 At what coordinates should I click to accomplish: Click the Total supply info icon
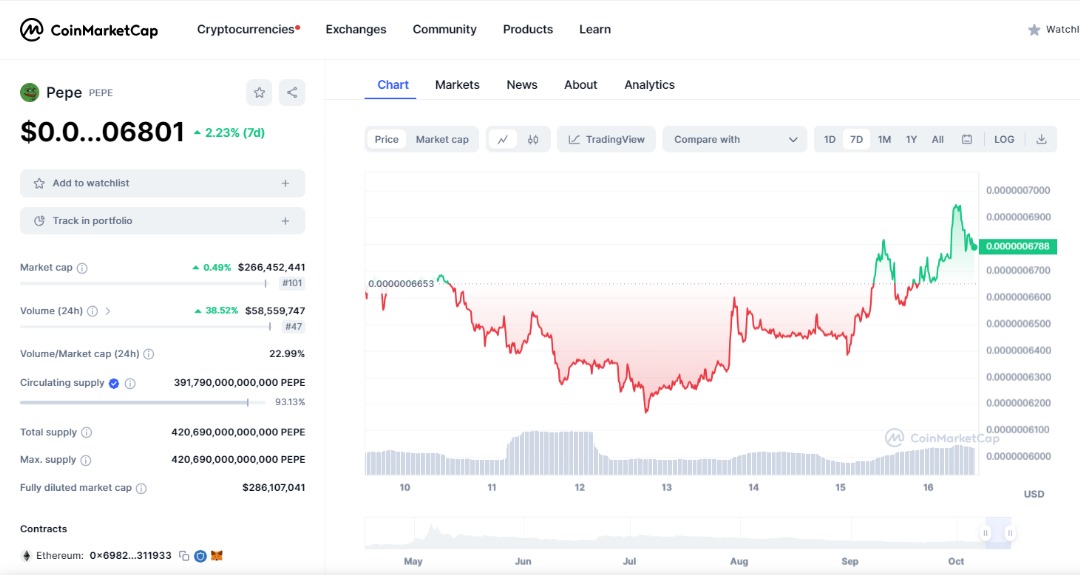click(x=87, y=432)
